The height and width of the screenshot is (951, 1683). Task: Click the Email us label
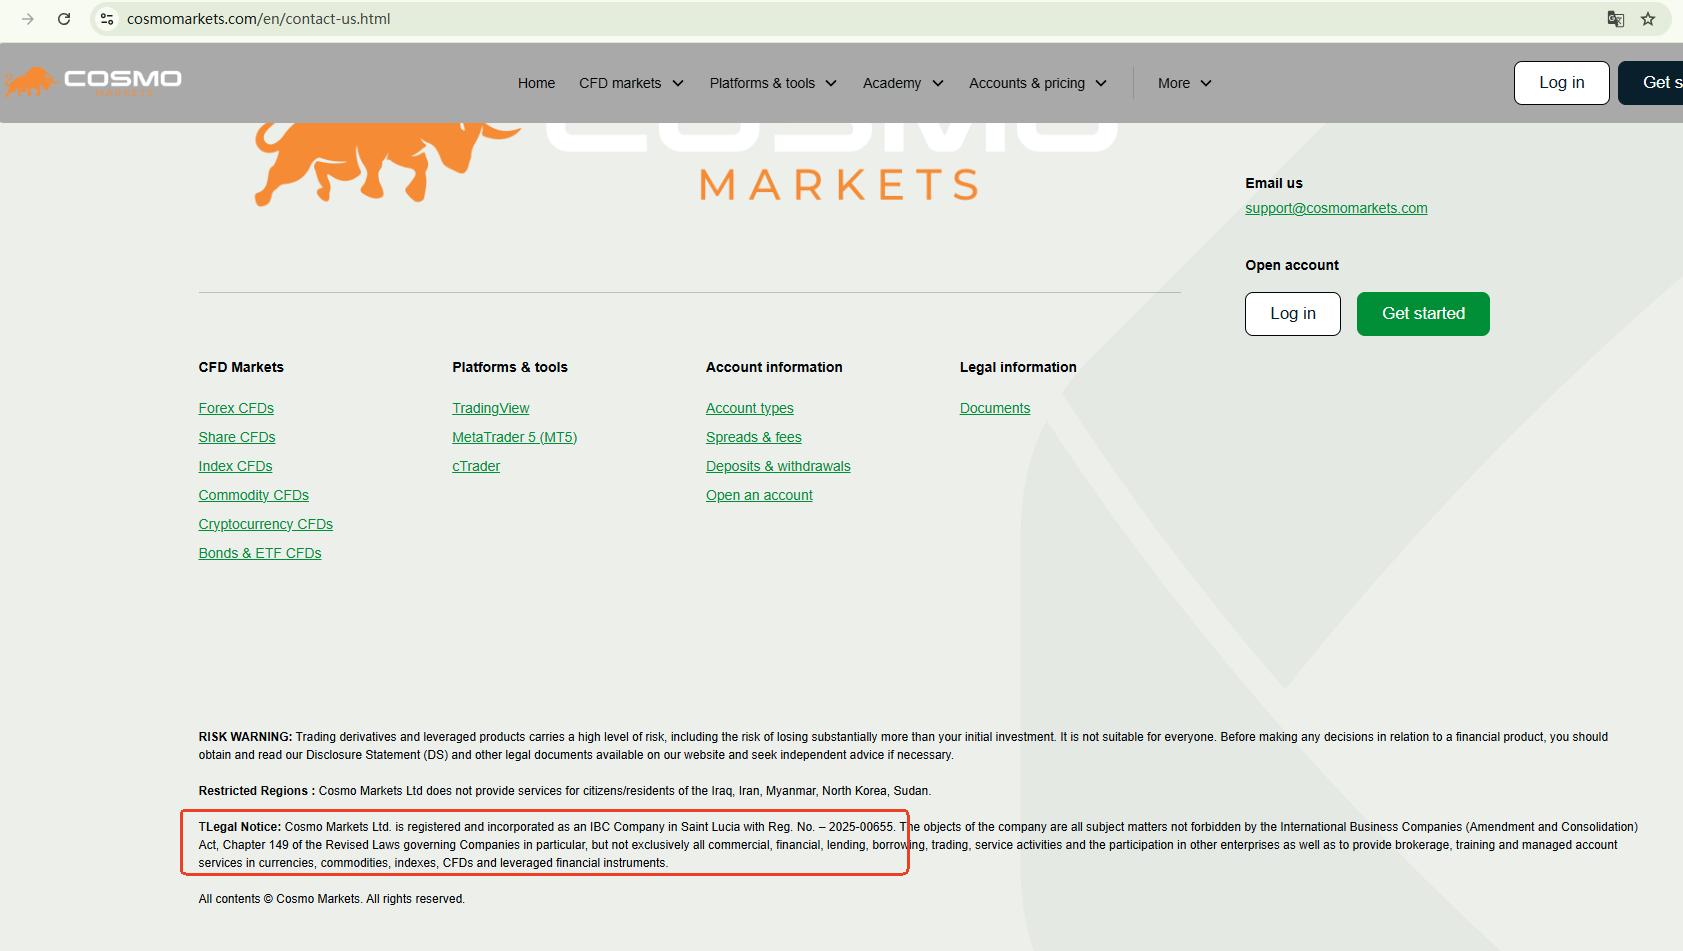1274,183
